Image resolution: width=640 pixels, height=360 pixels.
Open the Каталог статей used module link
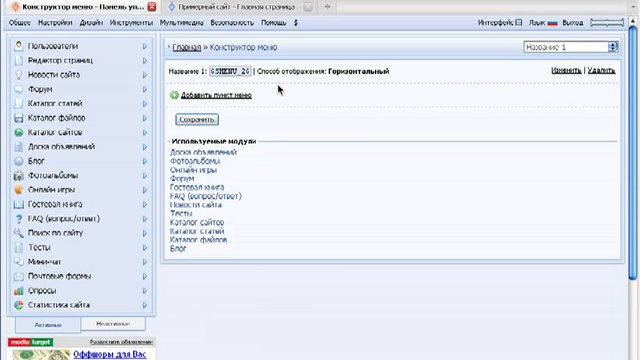click(197, 231)
